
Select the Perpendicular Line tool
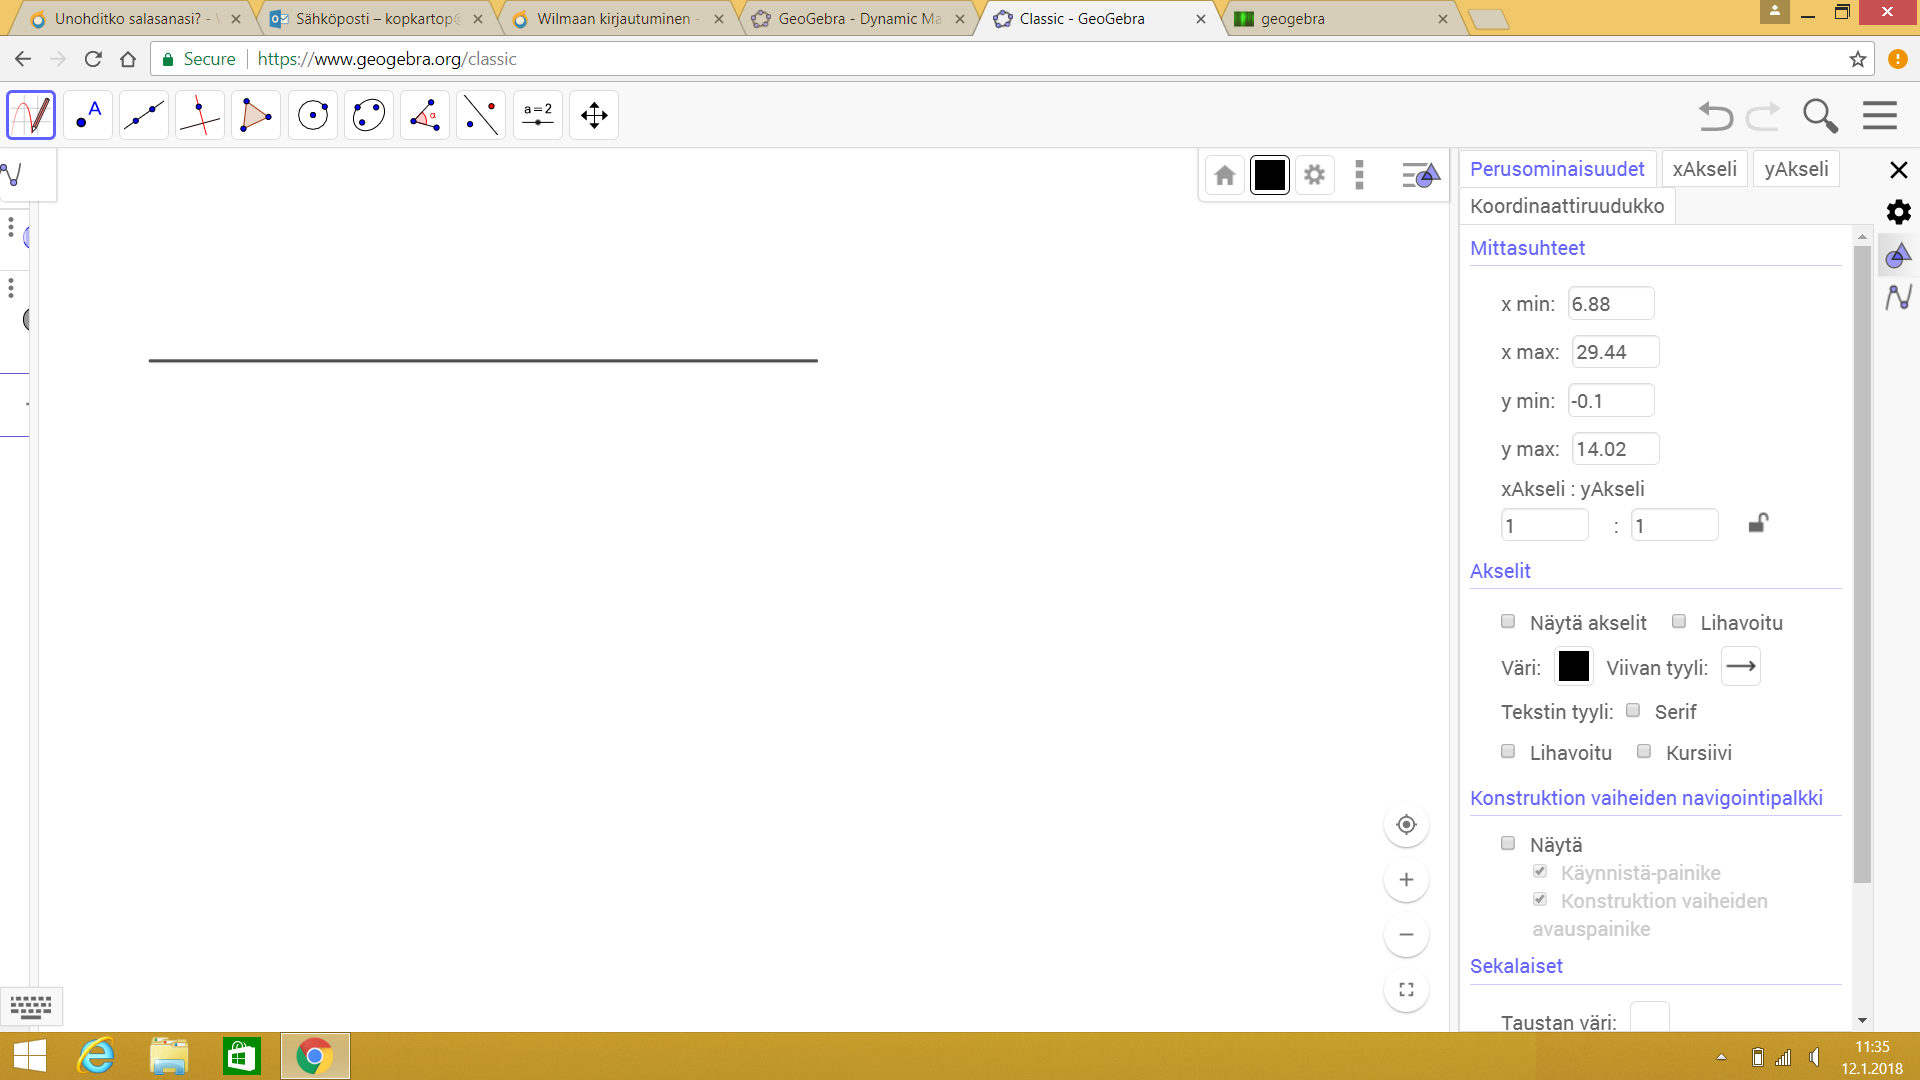[x=200, y=116]
